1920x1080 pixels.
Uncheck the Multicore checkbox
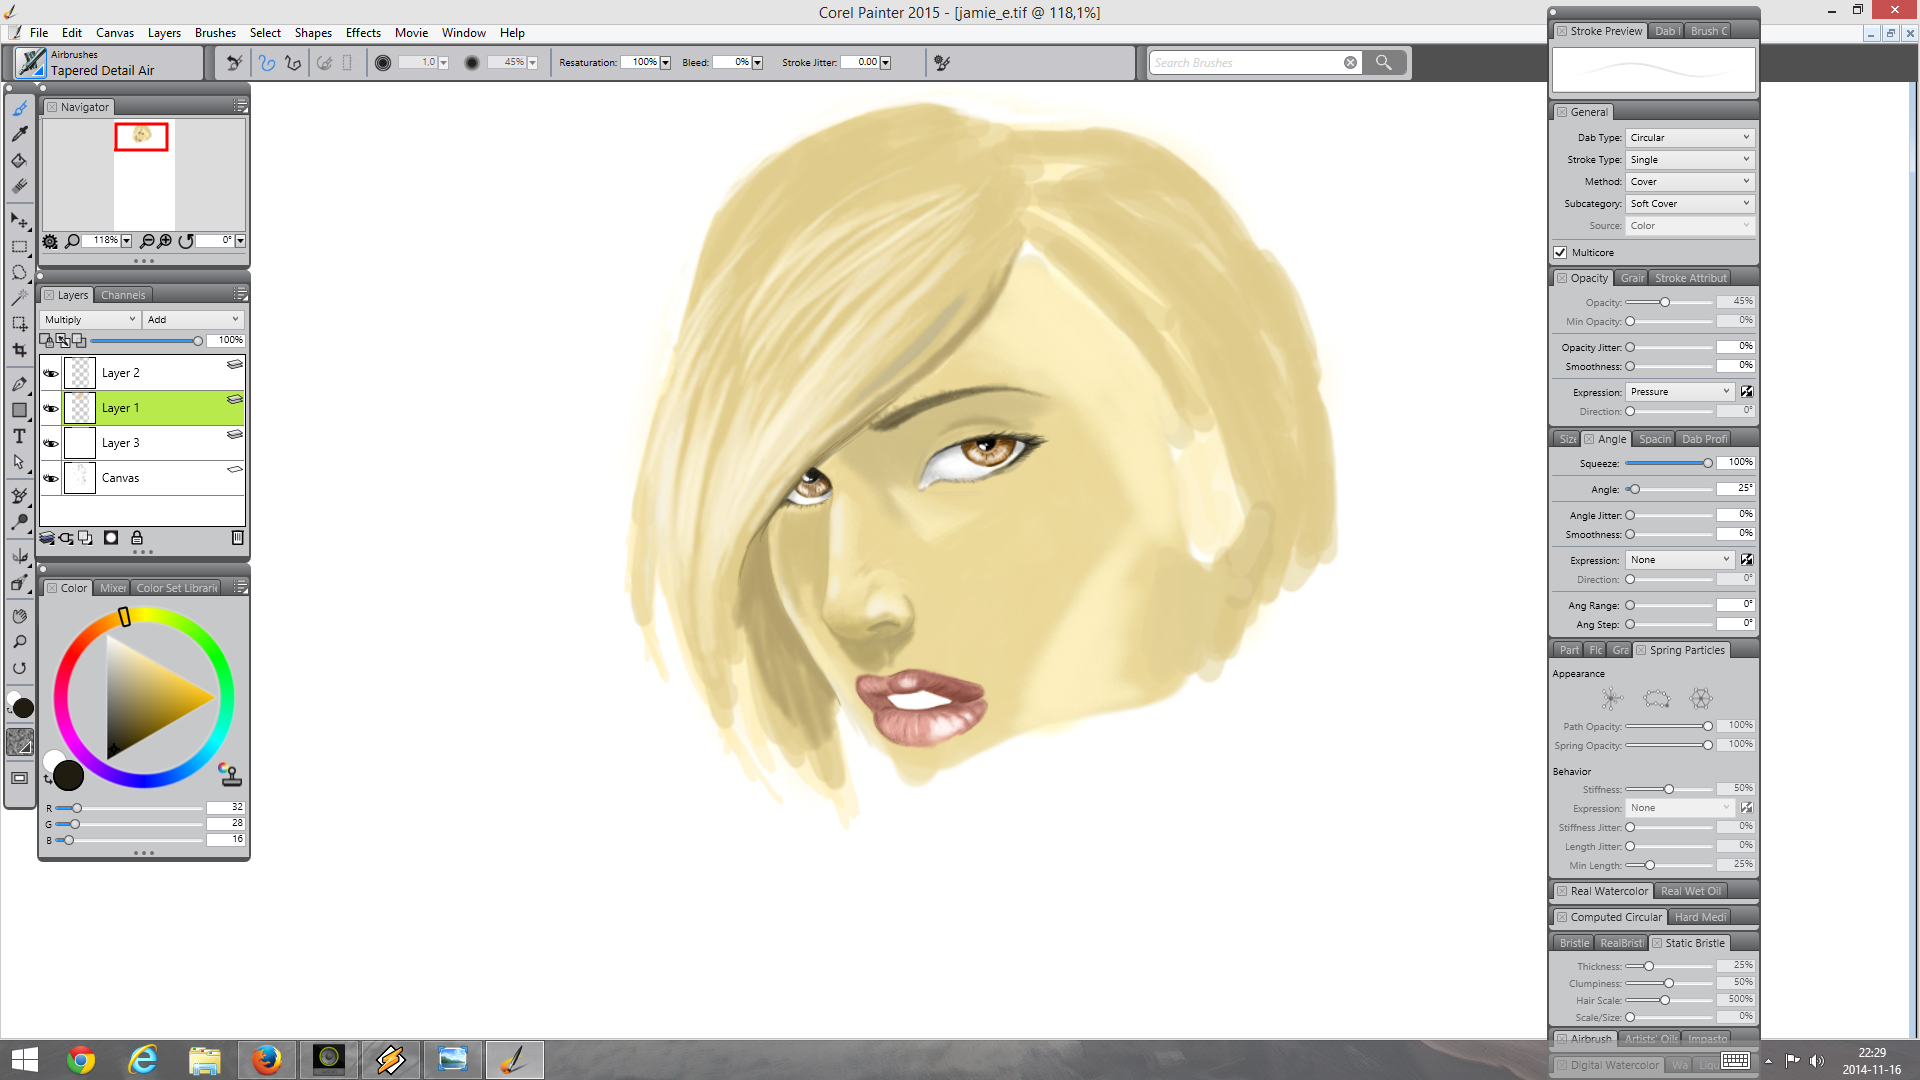click(1560, 253)
